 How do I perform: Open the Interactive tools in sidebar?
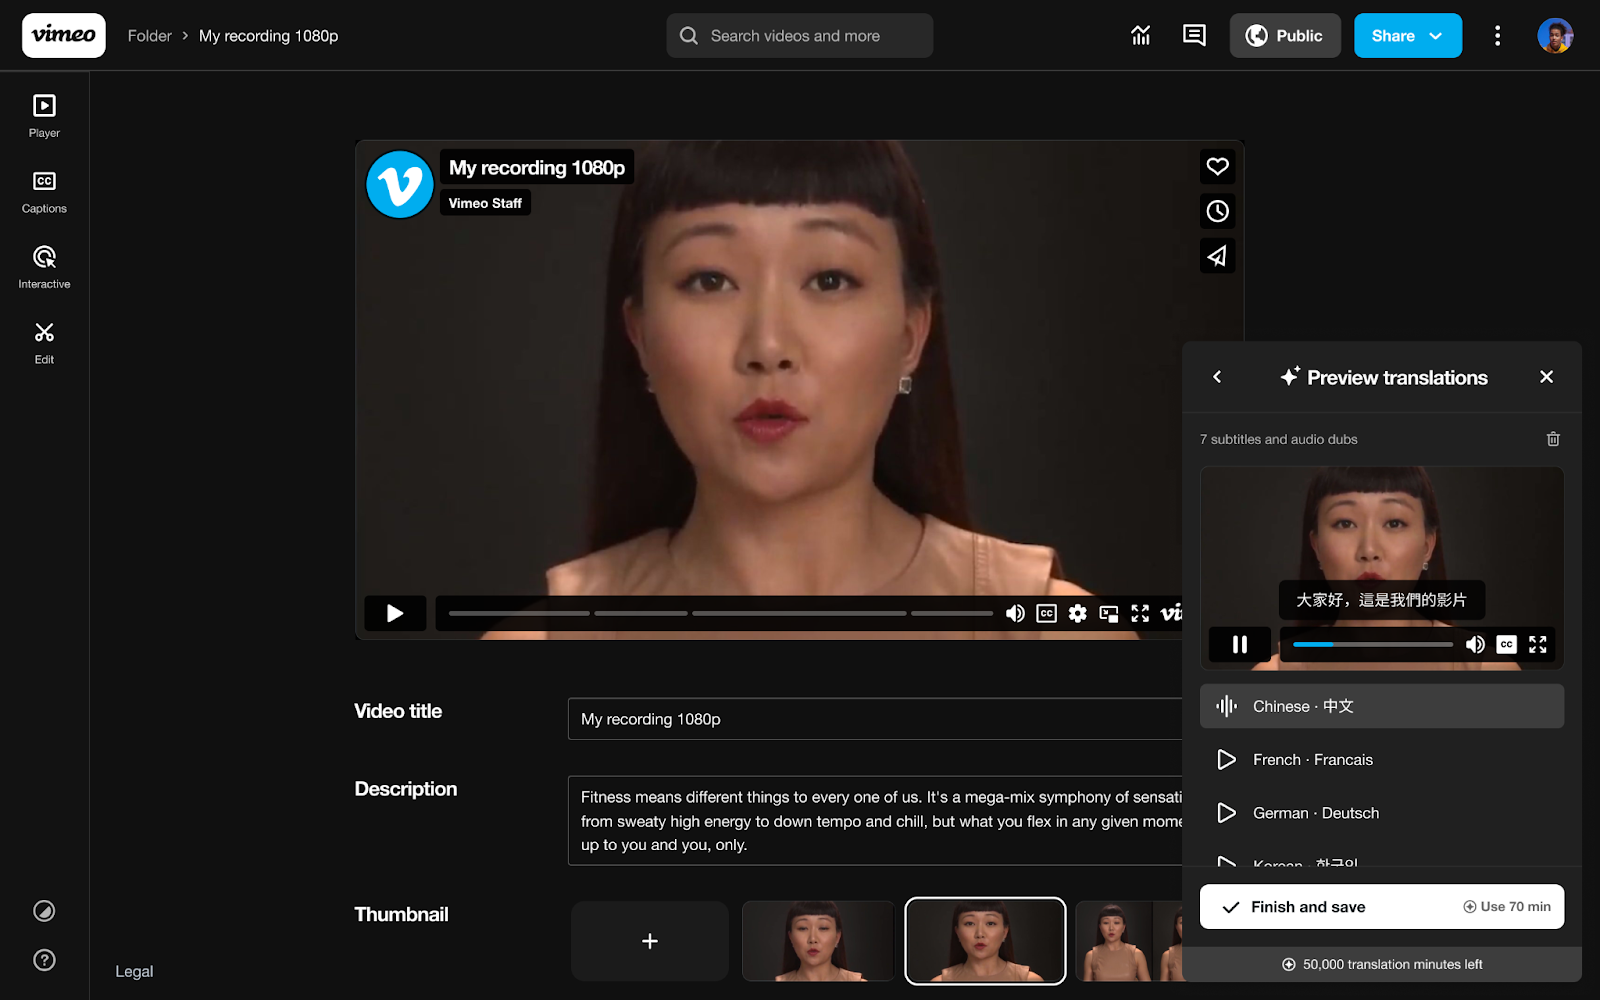click(x=44, y=267)
